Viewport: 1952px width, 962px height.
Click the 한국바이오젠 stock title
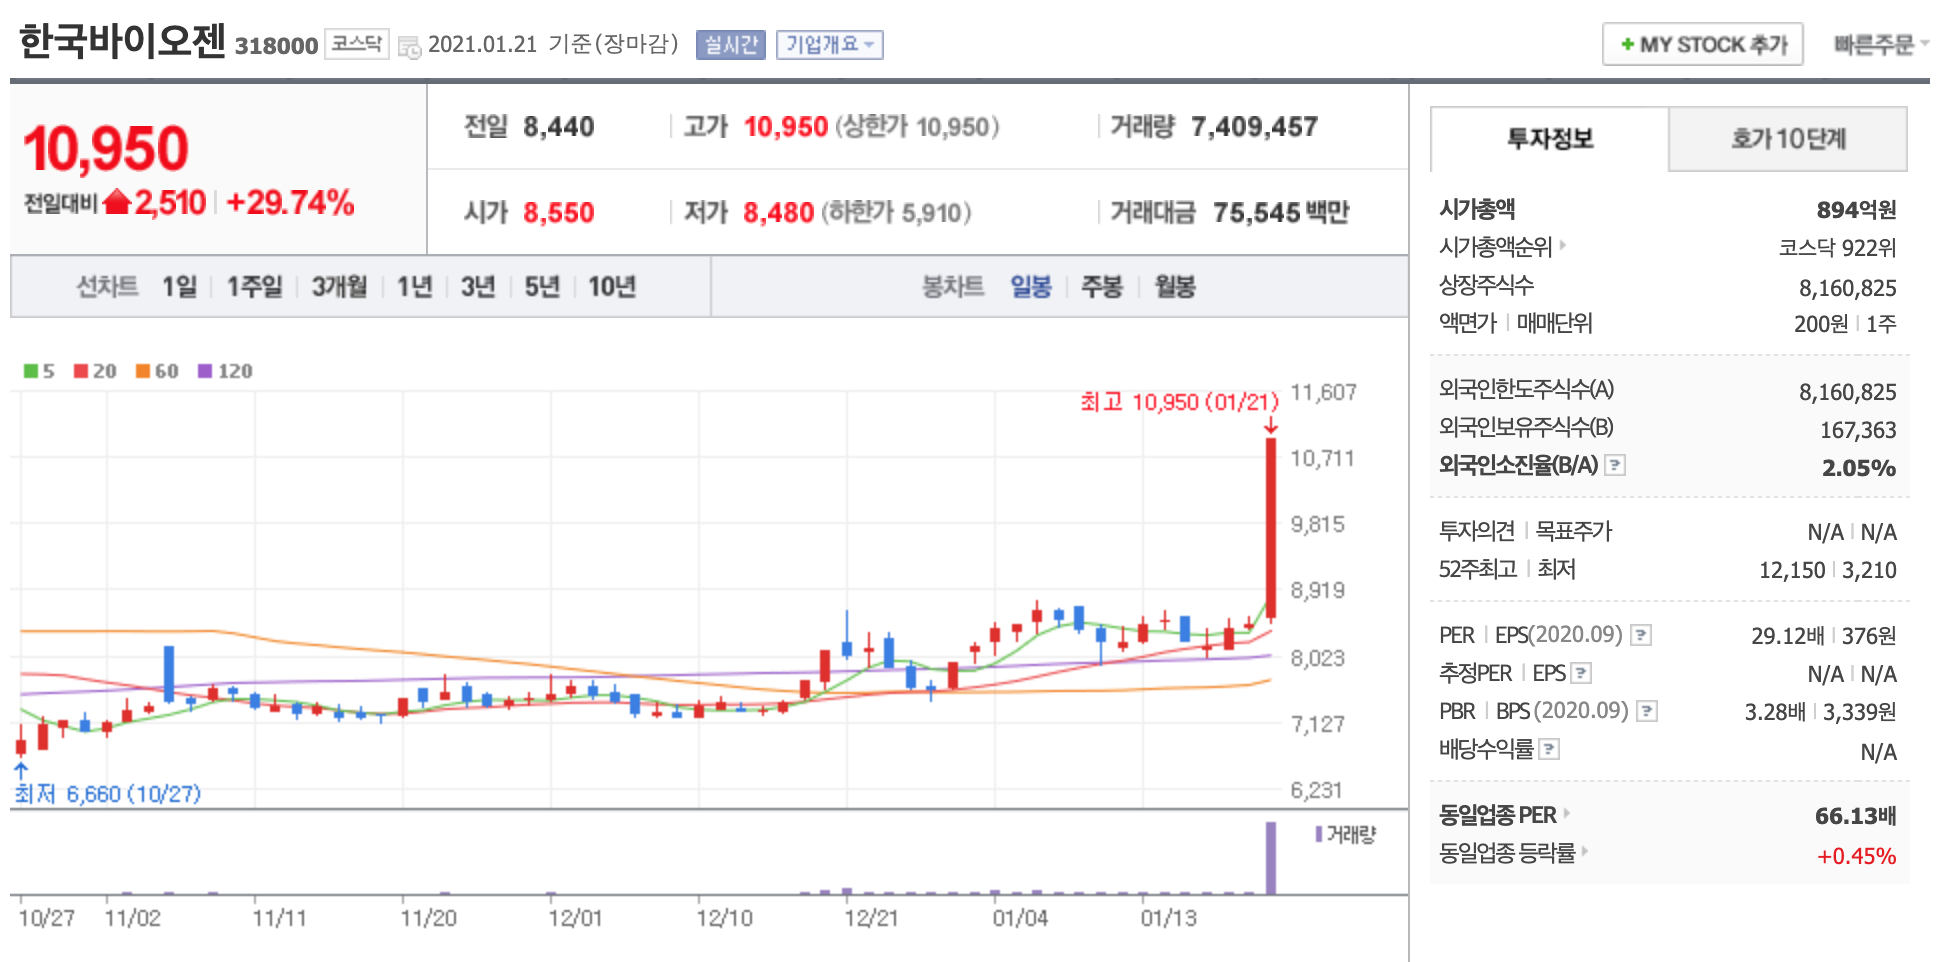click(x=122, y=41)
